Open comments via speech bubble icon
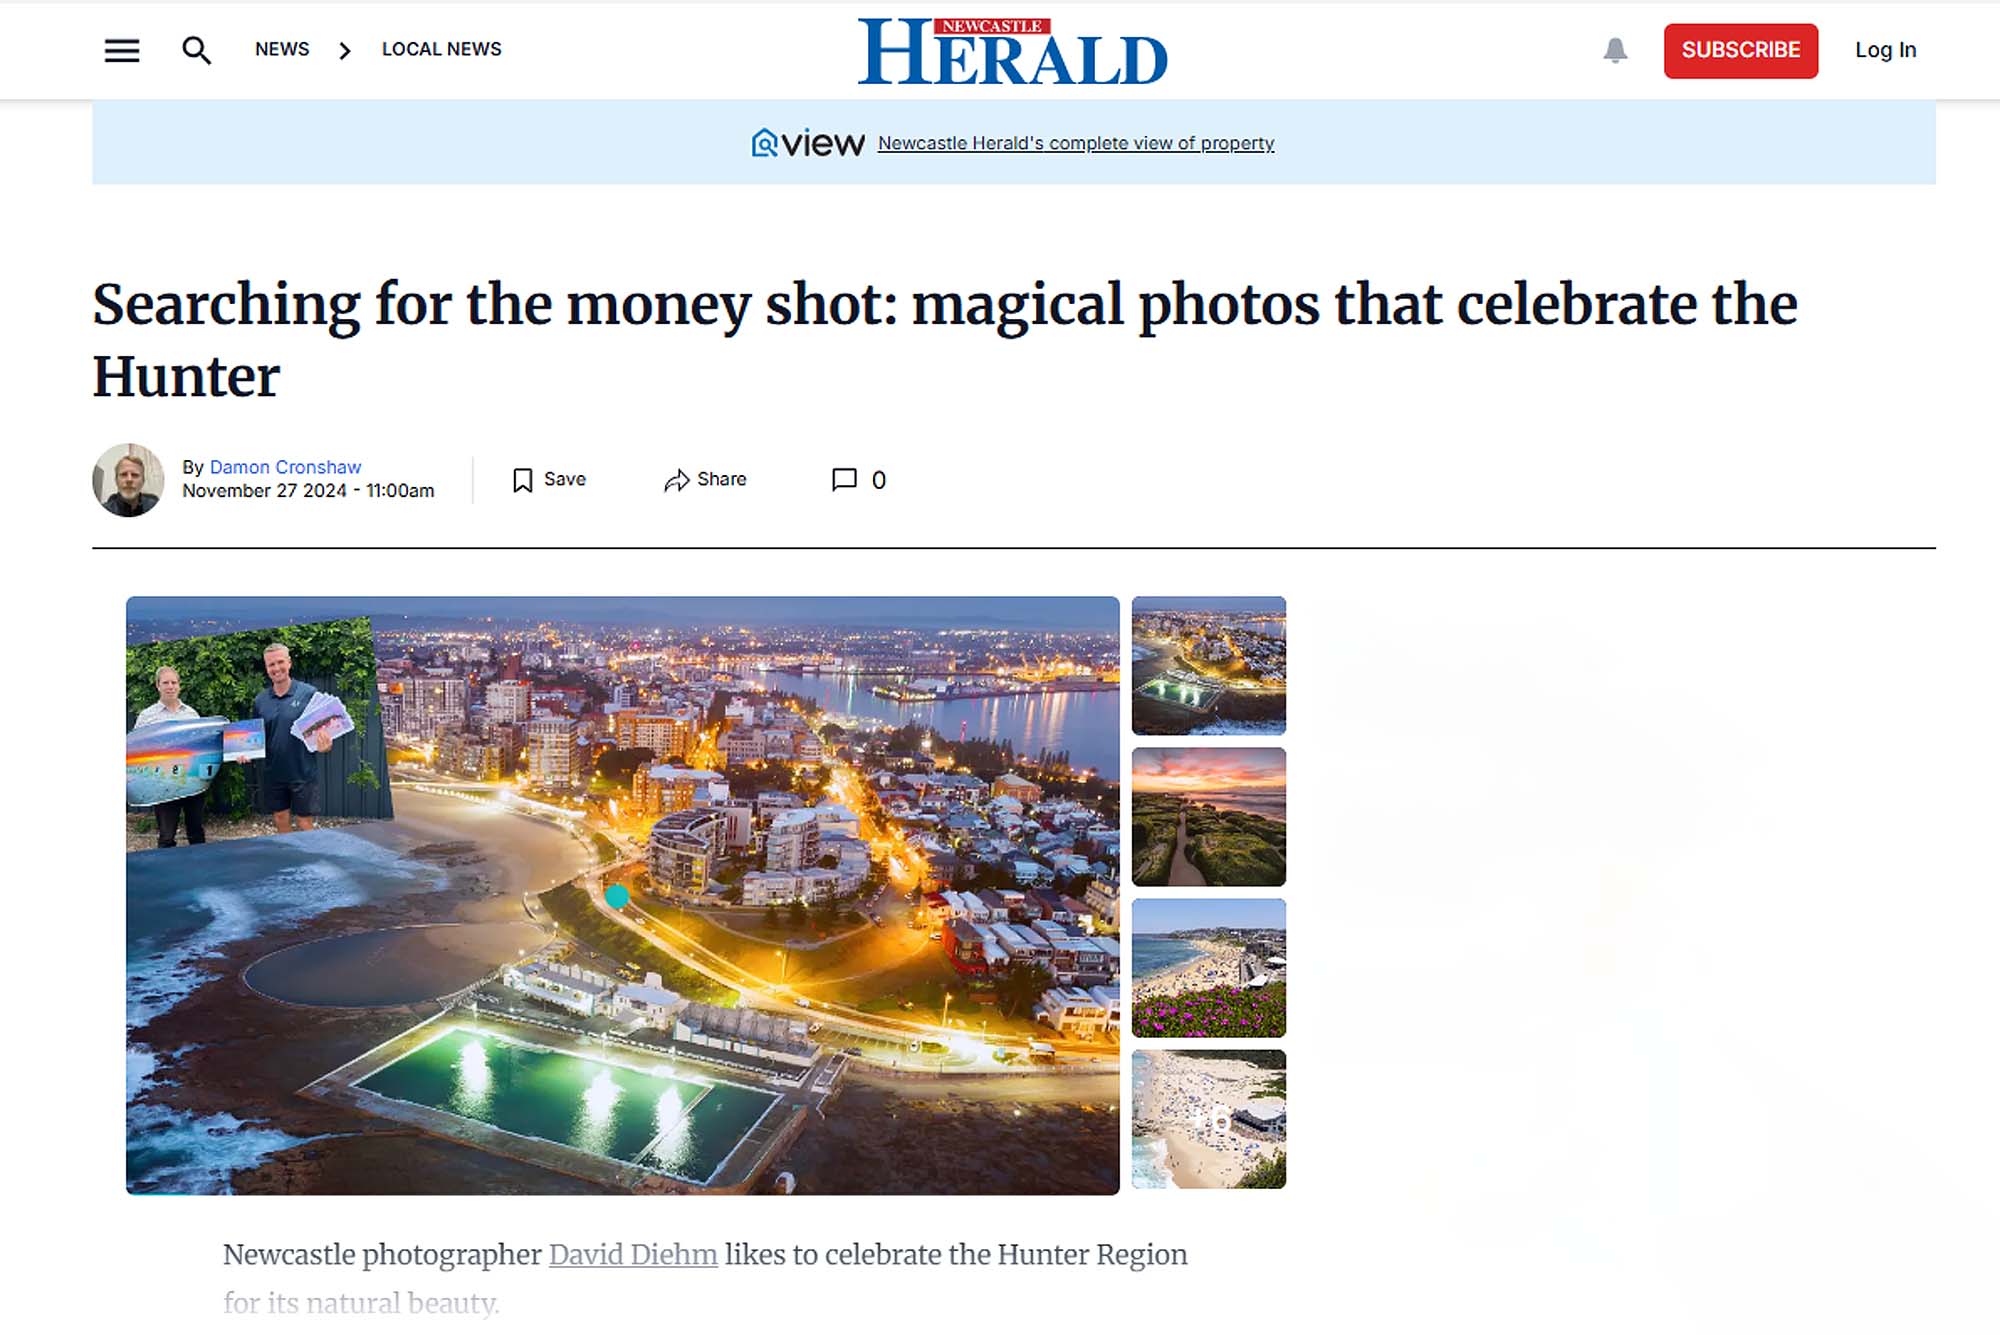This screenshot has height=1335, width=2000. click(x=844, y=480)
